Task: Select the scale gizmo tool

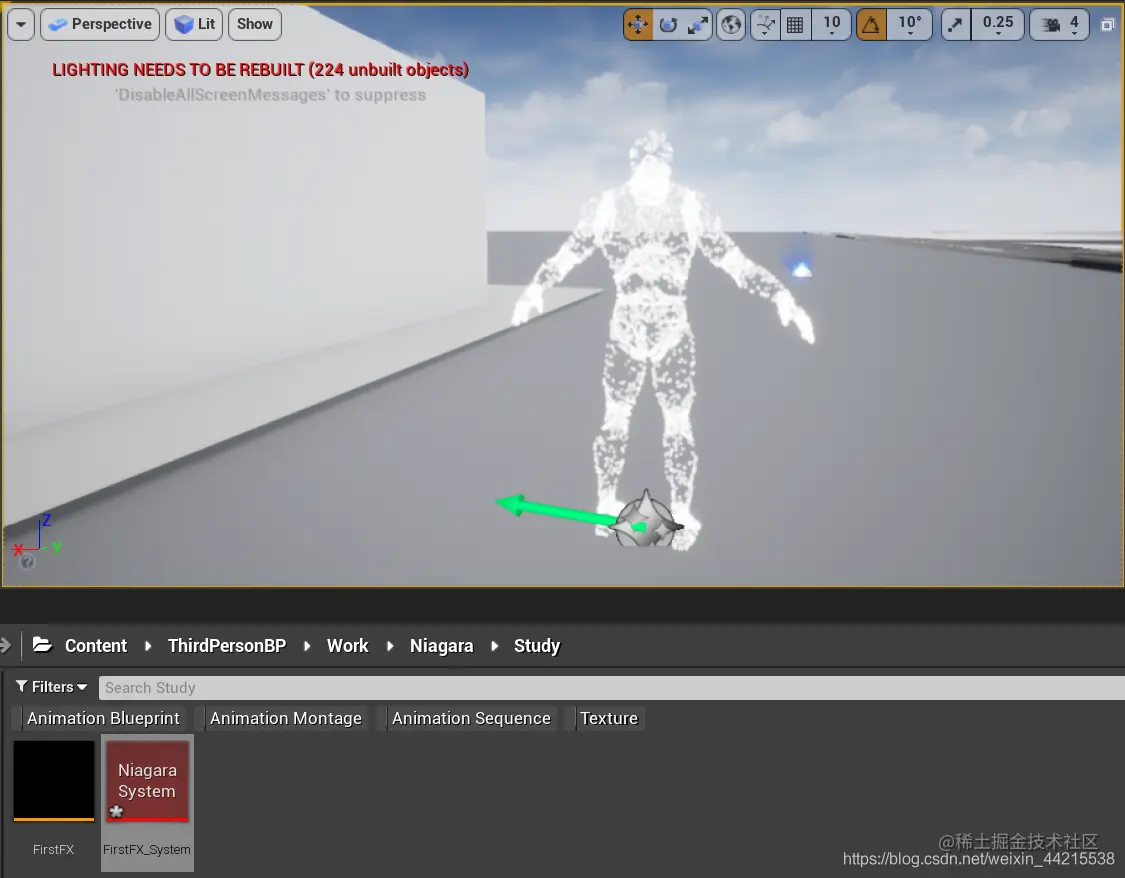Action: point(697,25)
